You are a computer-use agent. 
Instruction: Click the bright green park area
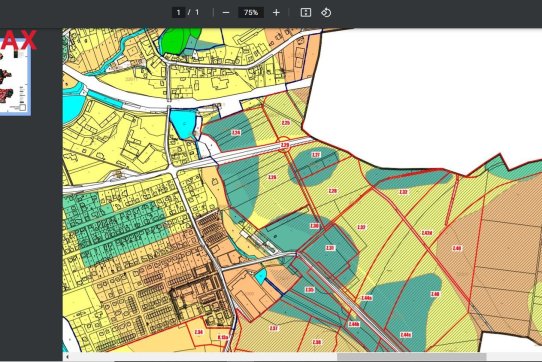177,41
